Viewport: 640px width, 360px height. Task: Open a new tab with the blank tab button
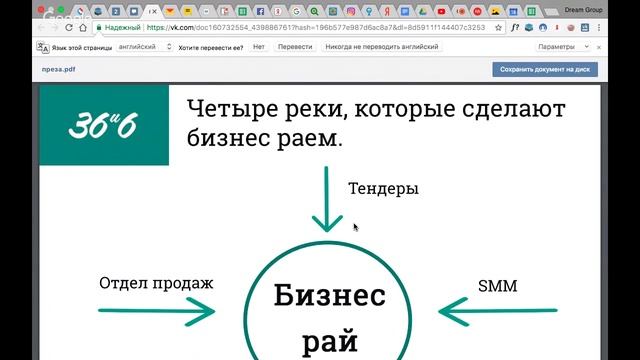[x=551, y=12]
